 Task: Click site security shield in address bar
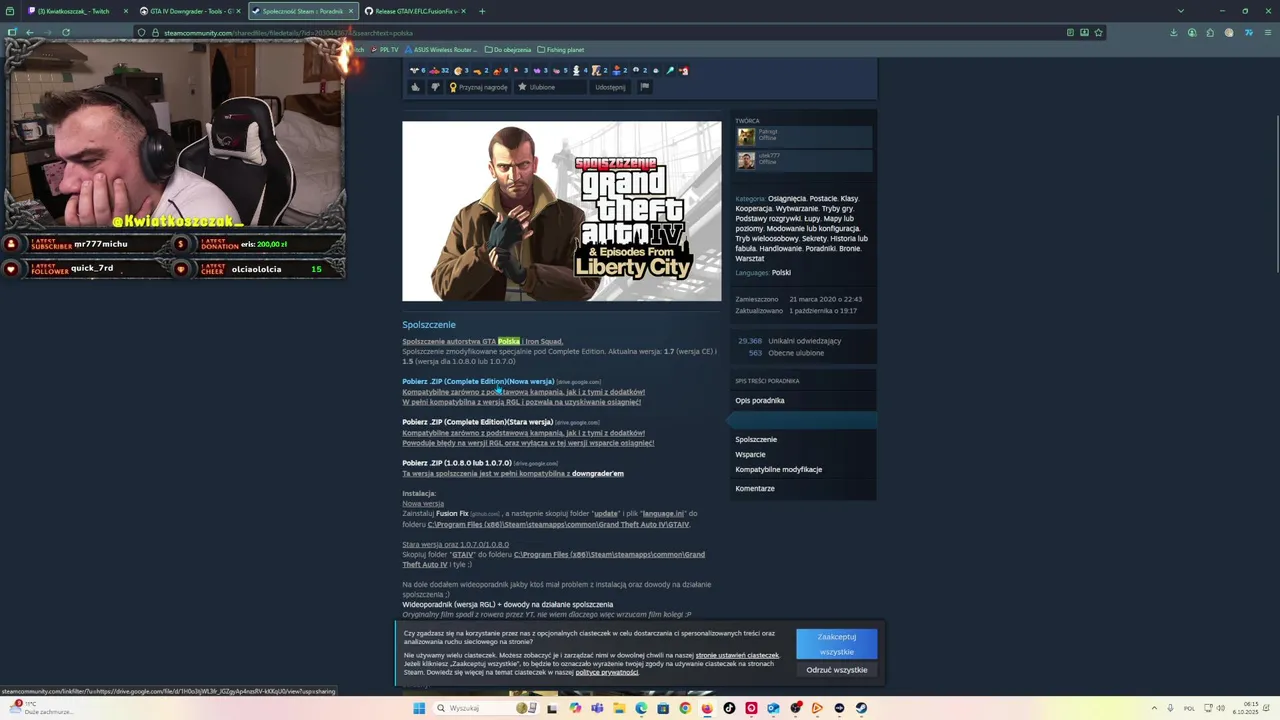141,32
